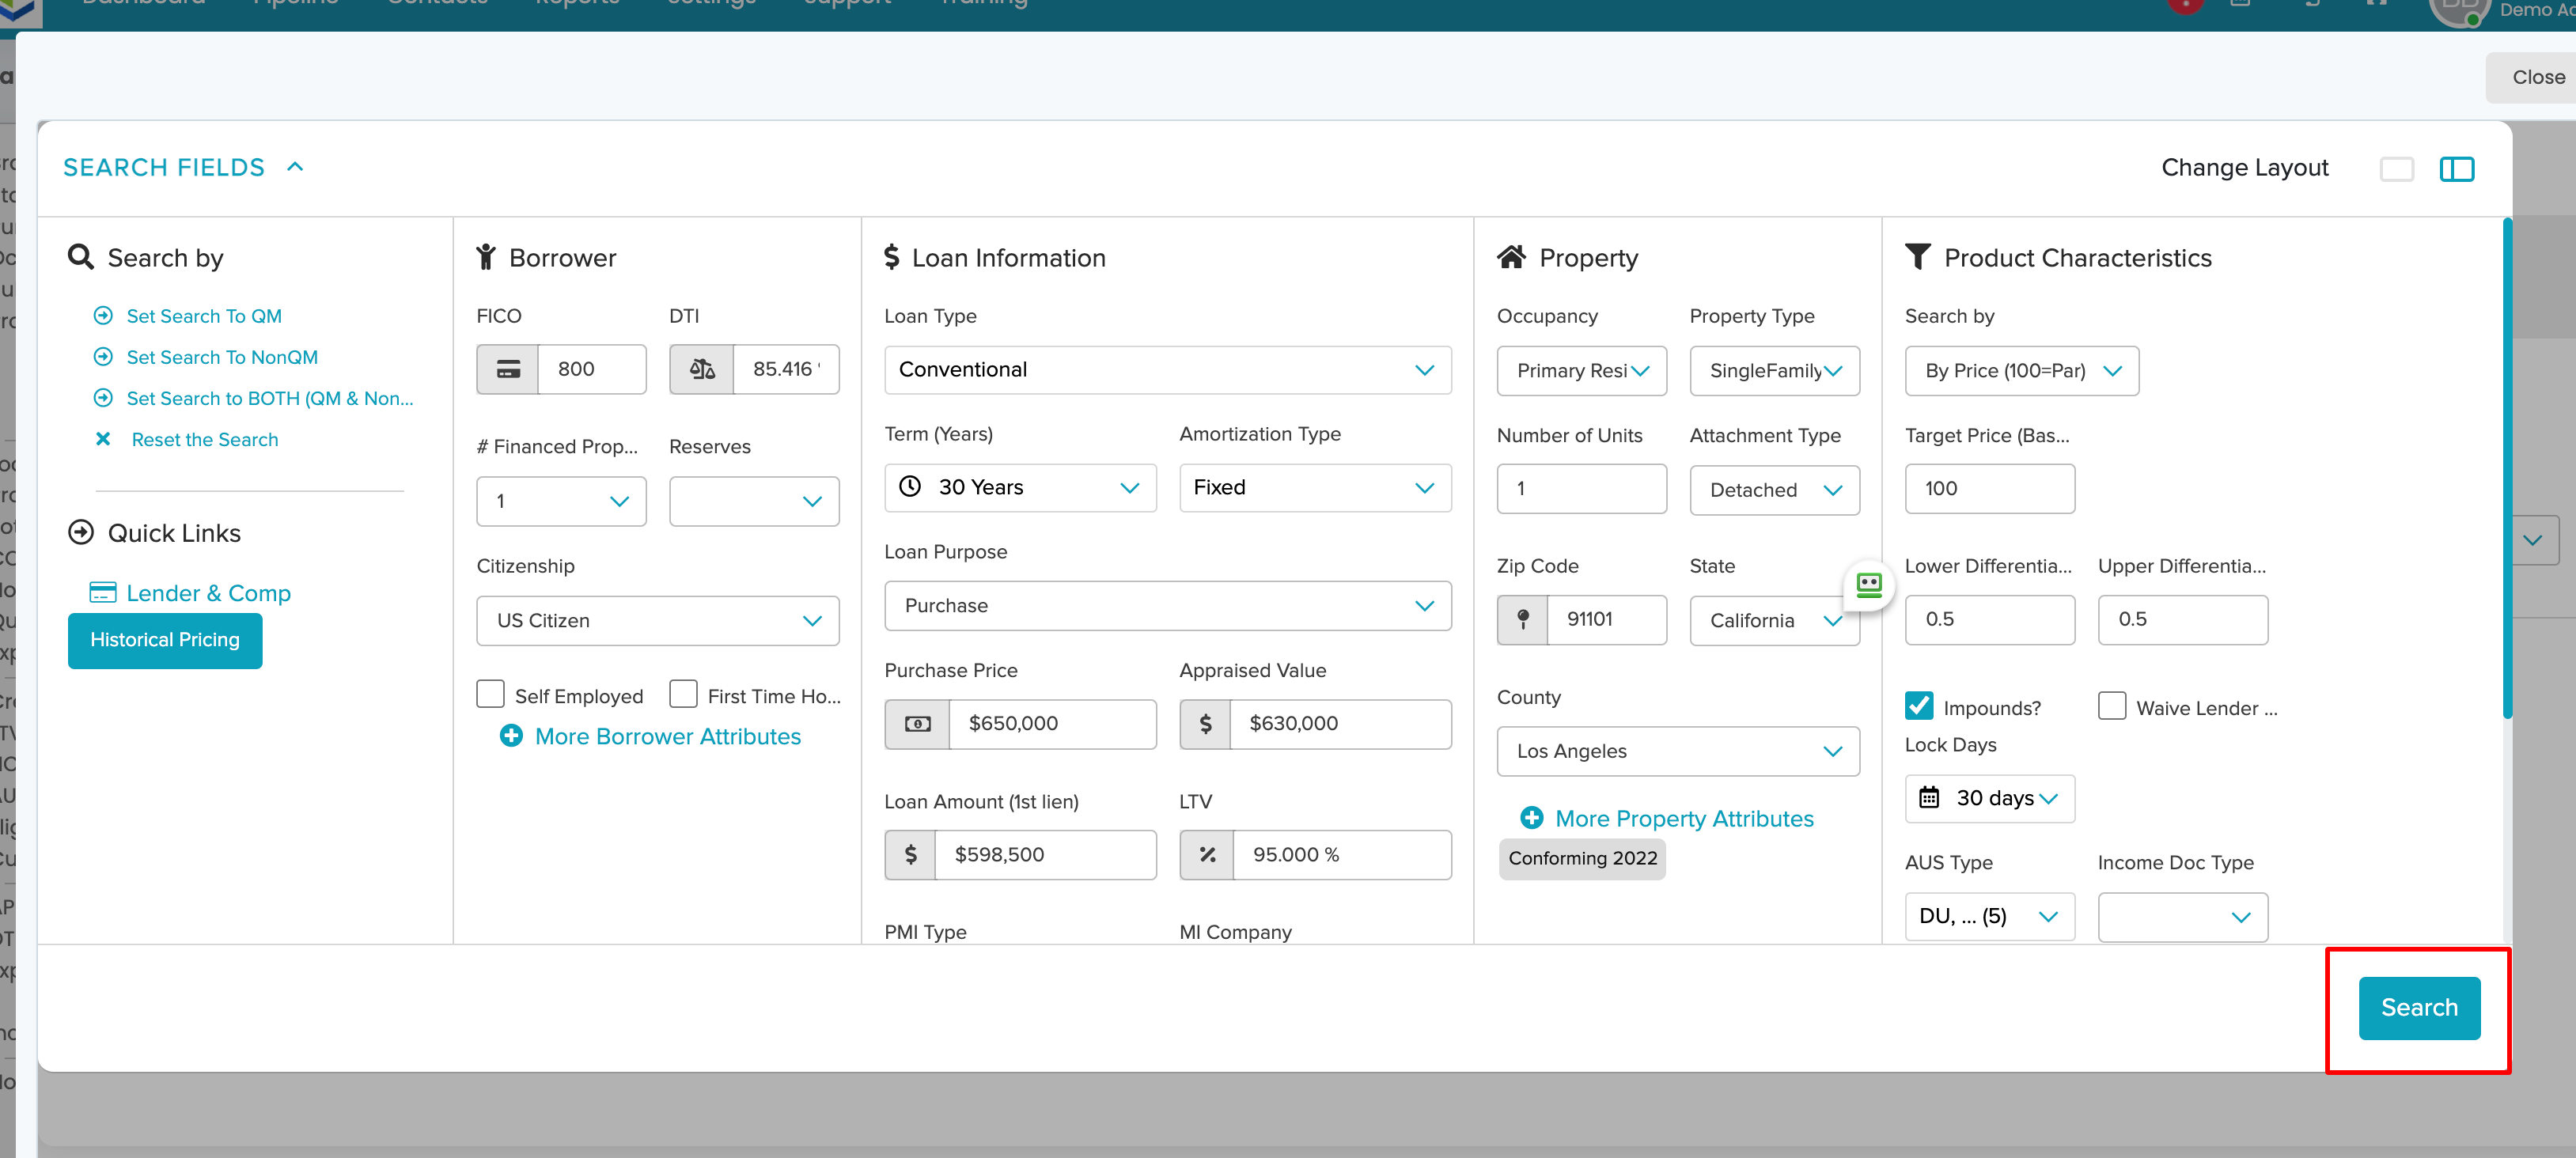Collapse the SEARCH FIELDS section
2576x1158 pixels.
click(295, 166)
